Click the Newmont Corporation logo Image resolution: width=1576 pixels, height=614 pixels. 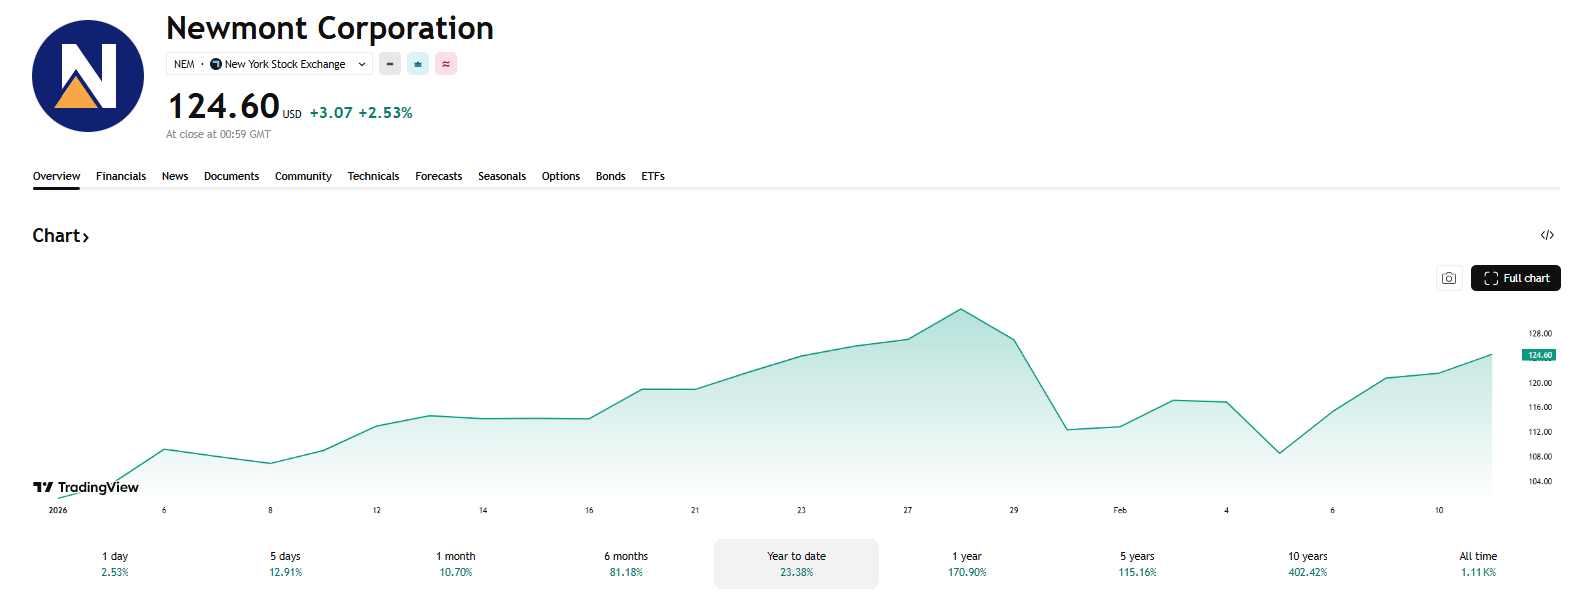(88, 76)
